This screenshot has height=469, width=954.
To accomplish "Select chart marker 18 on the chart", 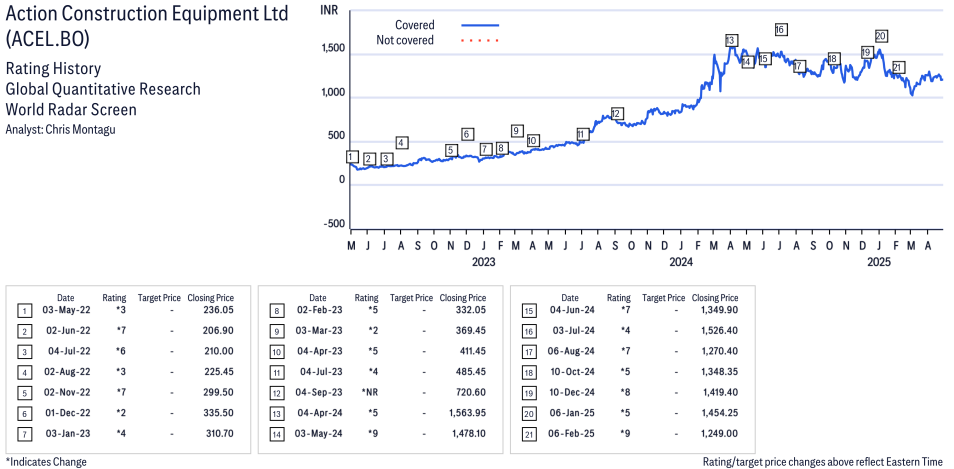I will [x=834, y=59].
